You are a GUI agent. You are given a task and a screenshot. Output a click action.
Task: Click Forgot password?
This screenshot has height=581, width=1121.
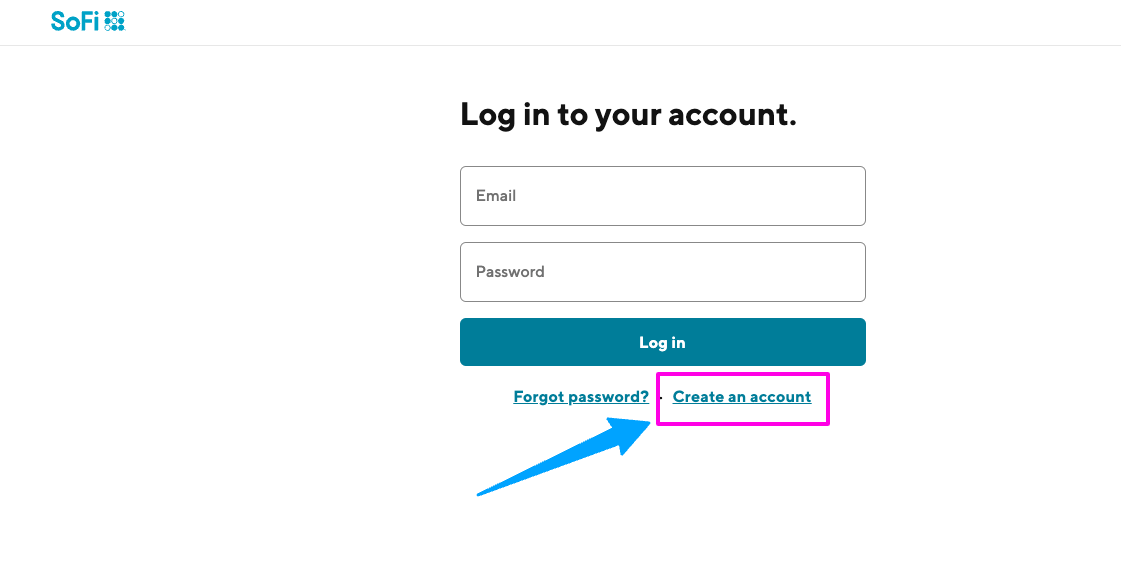coord(580,397)
